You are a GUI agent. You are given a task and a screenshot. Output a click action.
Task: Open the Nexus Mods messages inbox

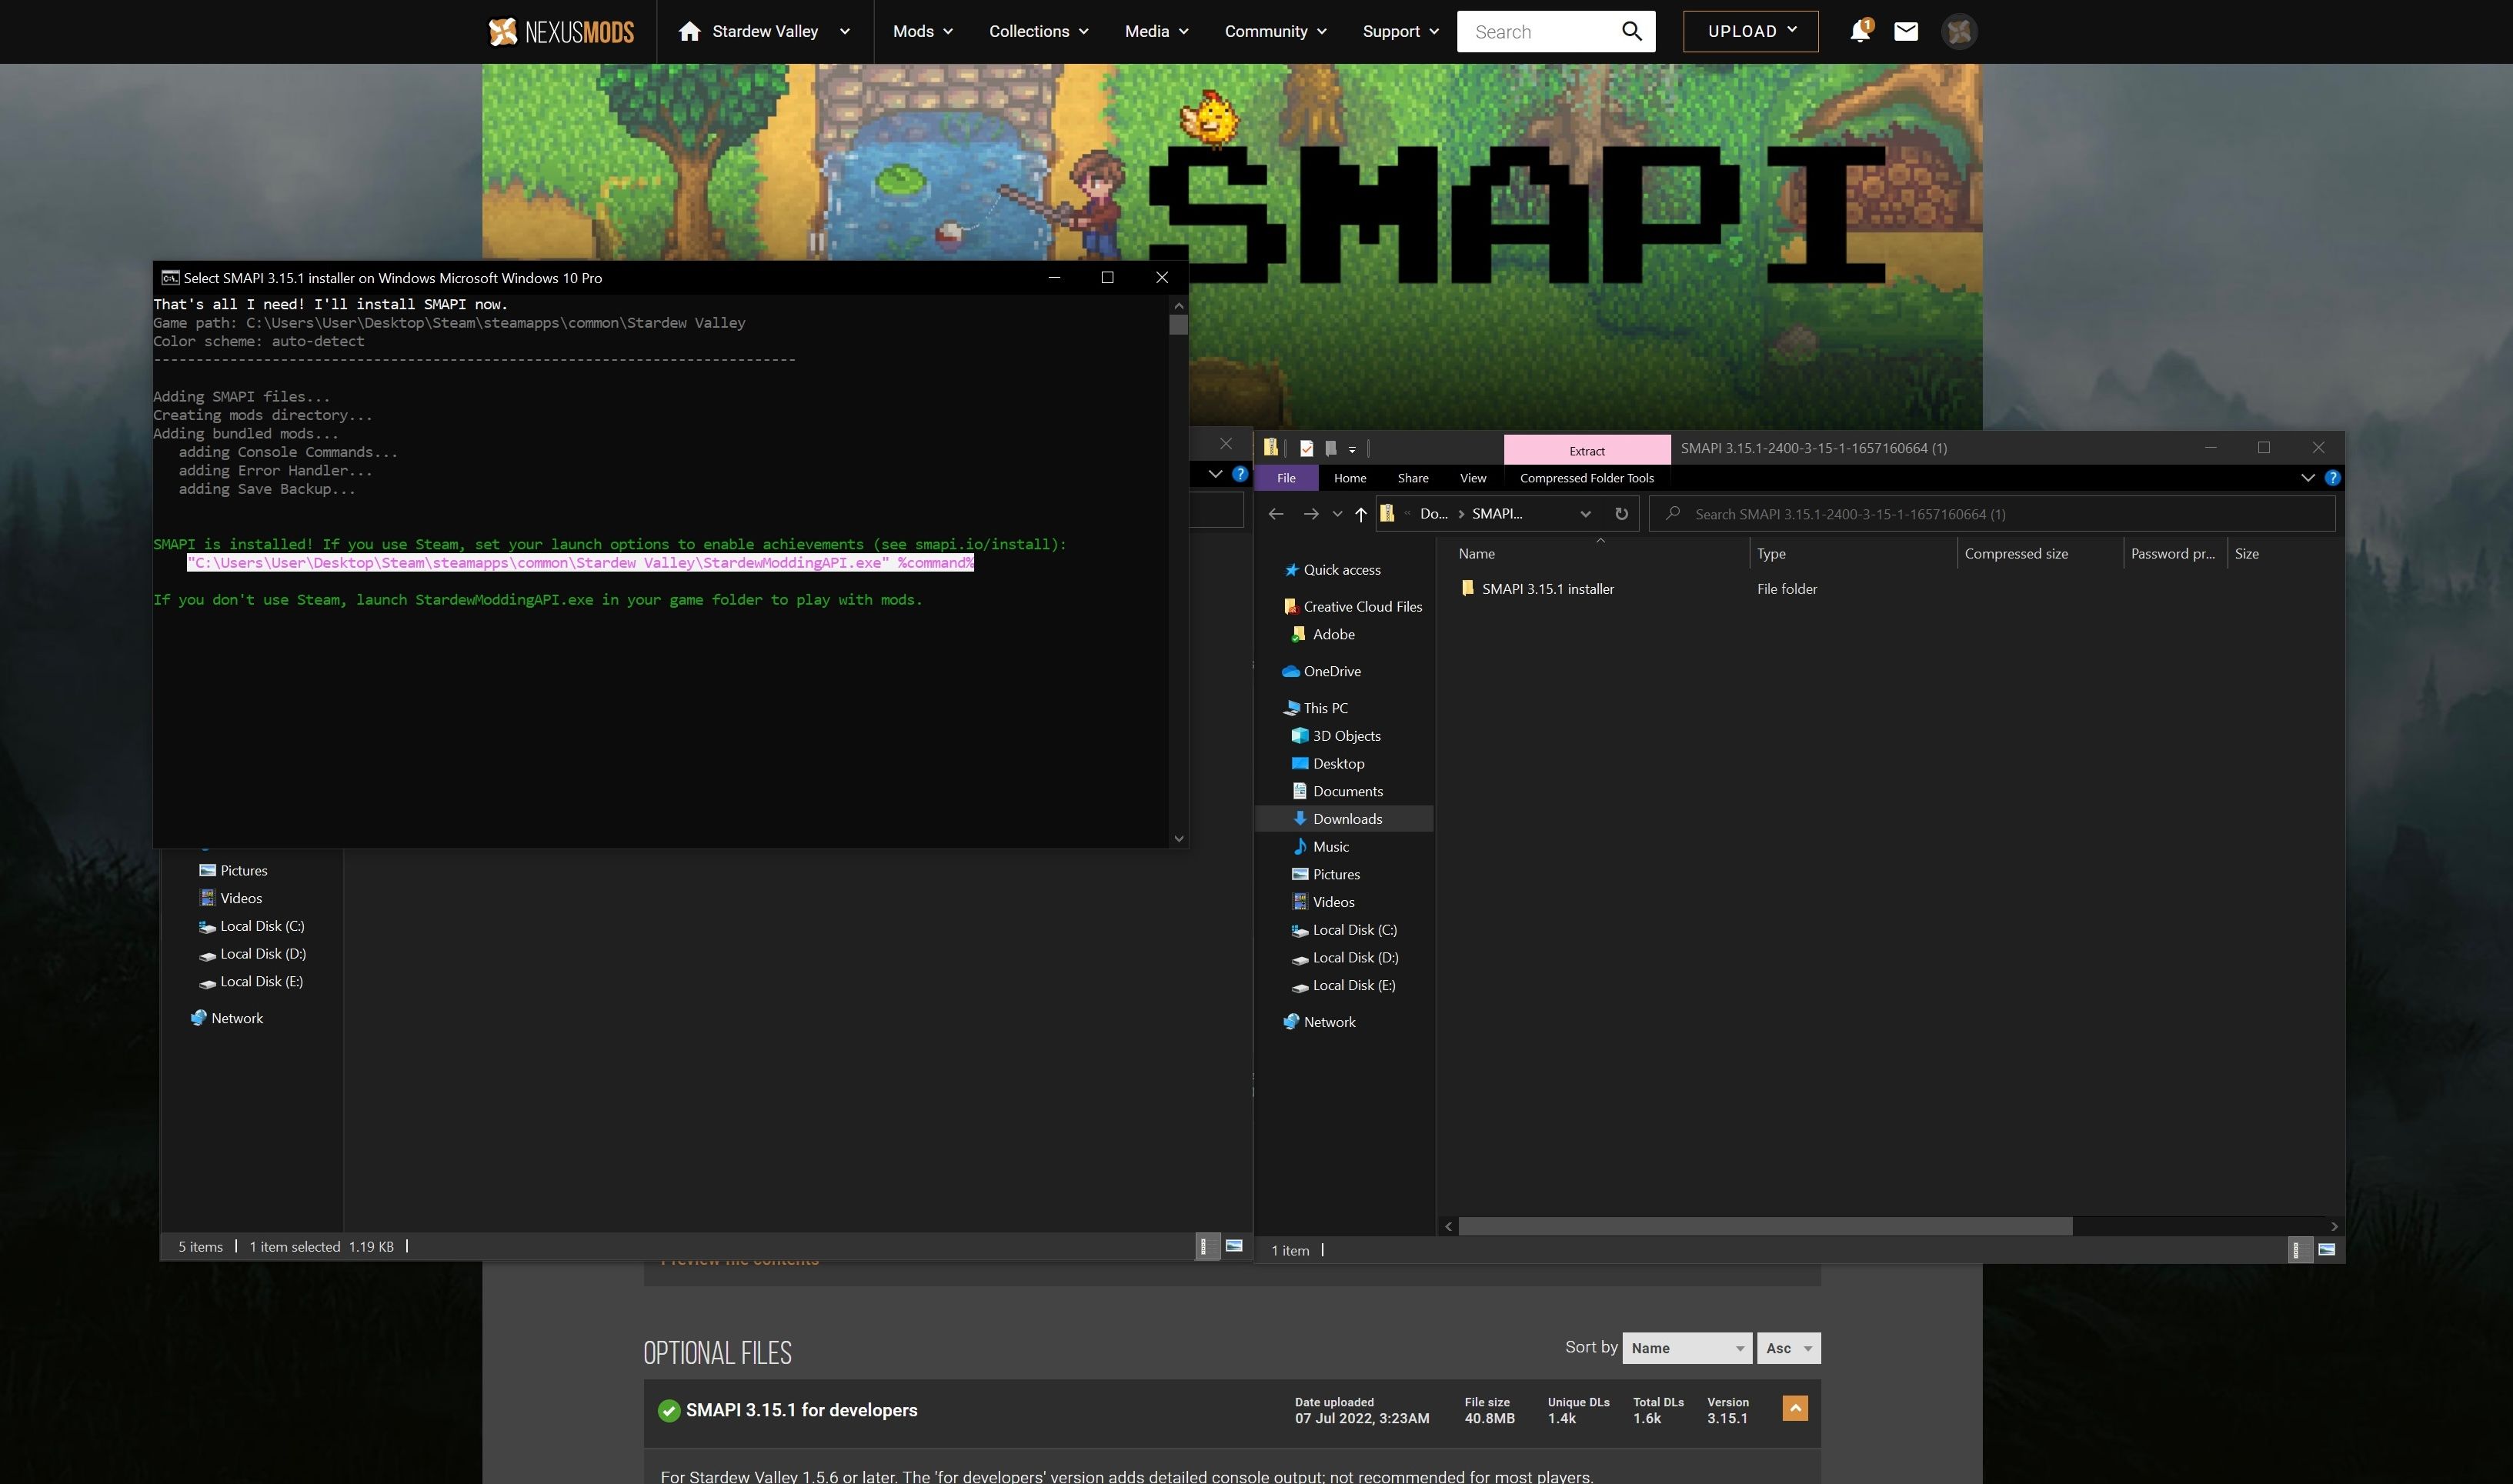point(1906,31)
